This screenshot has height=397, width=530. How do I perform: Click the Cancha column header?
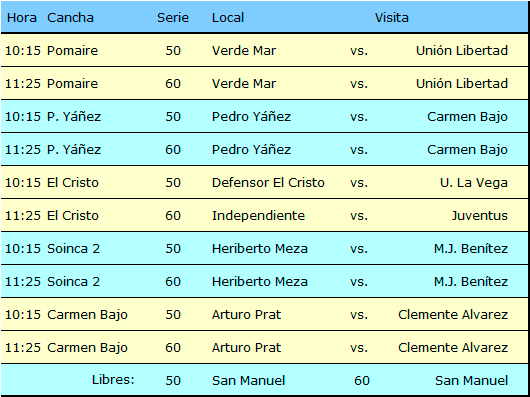tap(70, 18)
